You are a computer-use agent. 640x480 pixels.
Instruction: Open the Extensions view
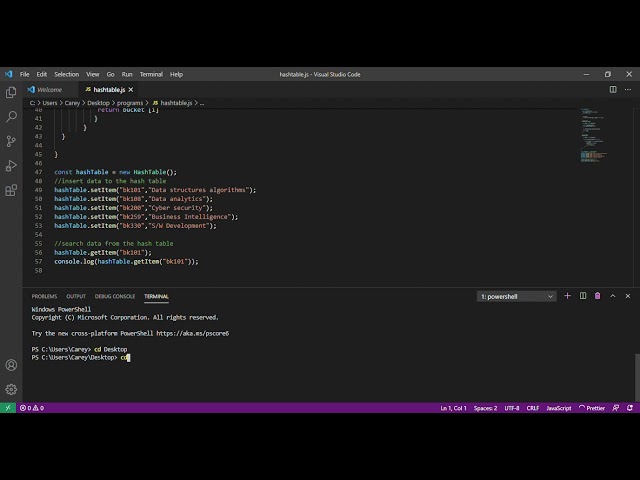pyautogui.click(x=11, y=190)
